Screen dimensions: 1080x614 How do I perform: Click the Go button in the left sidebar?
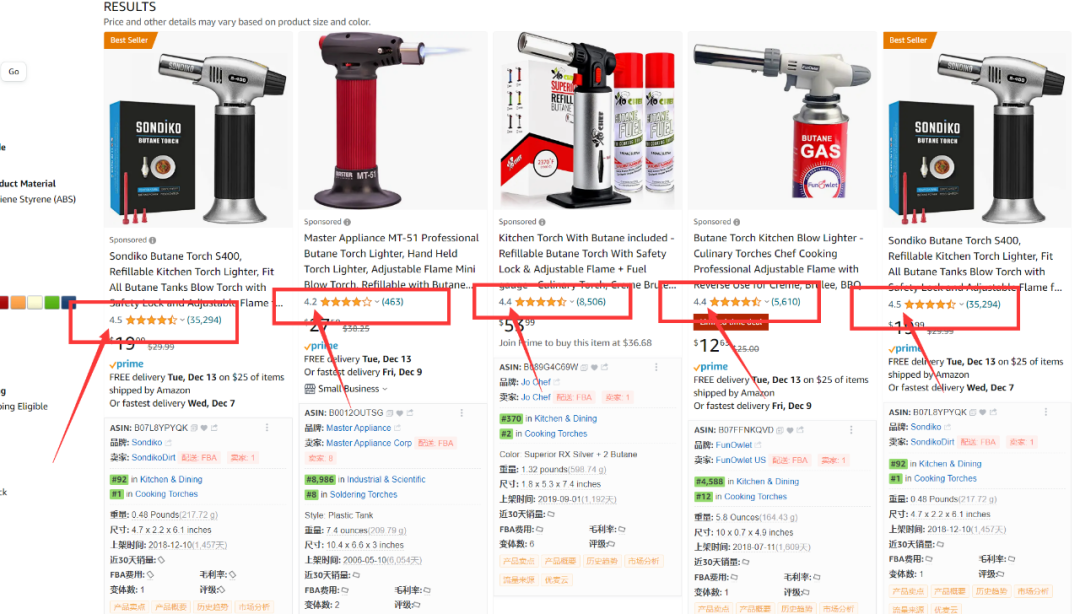click(x=14, y=72)
